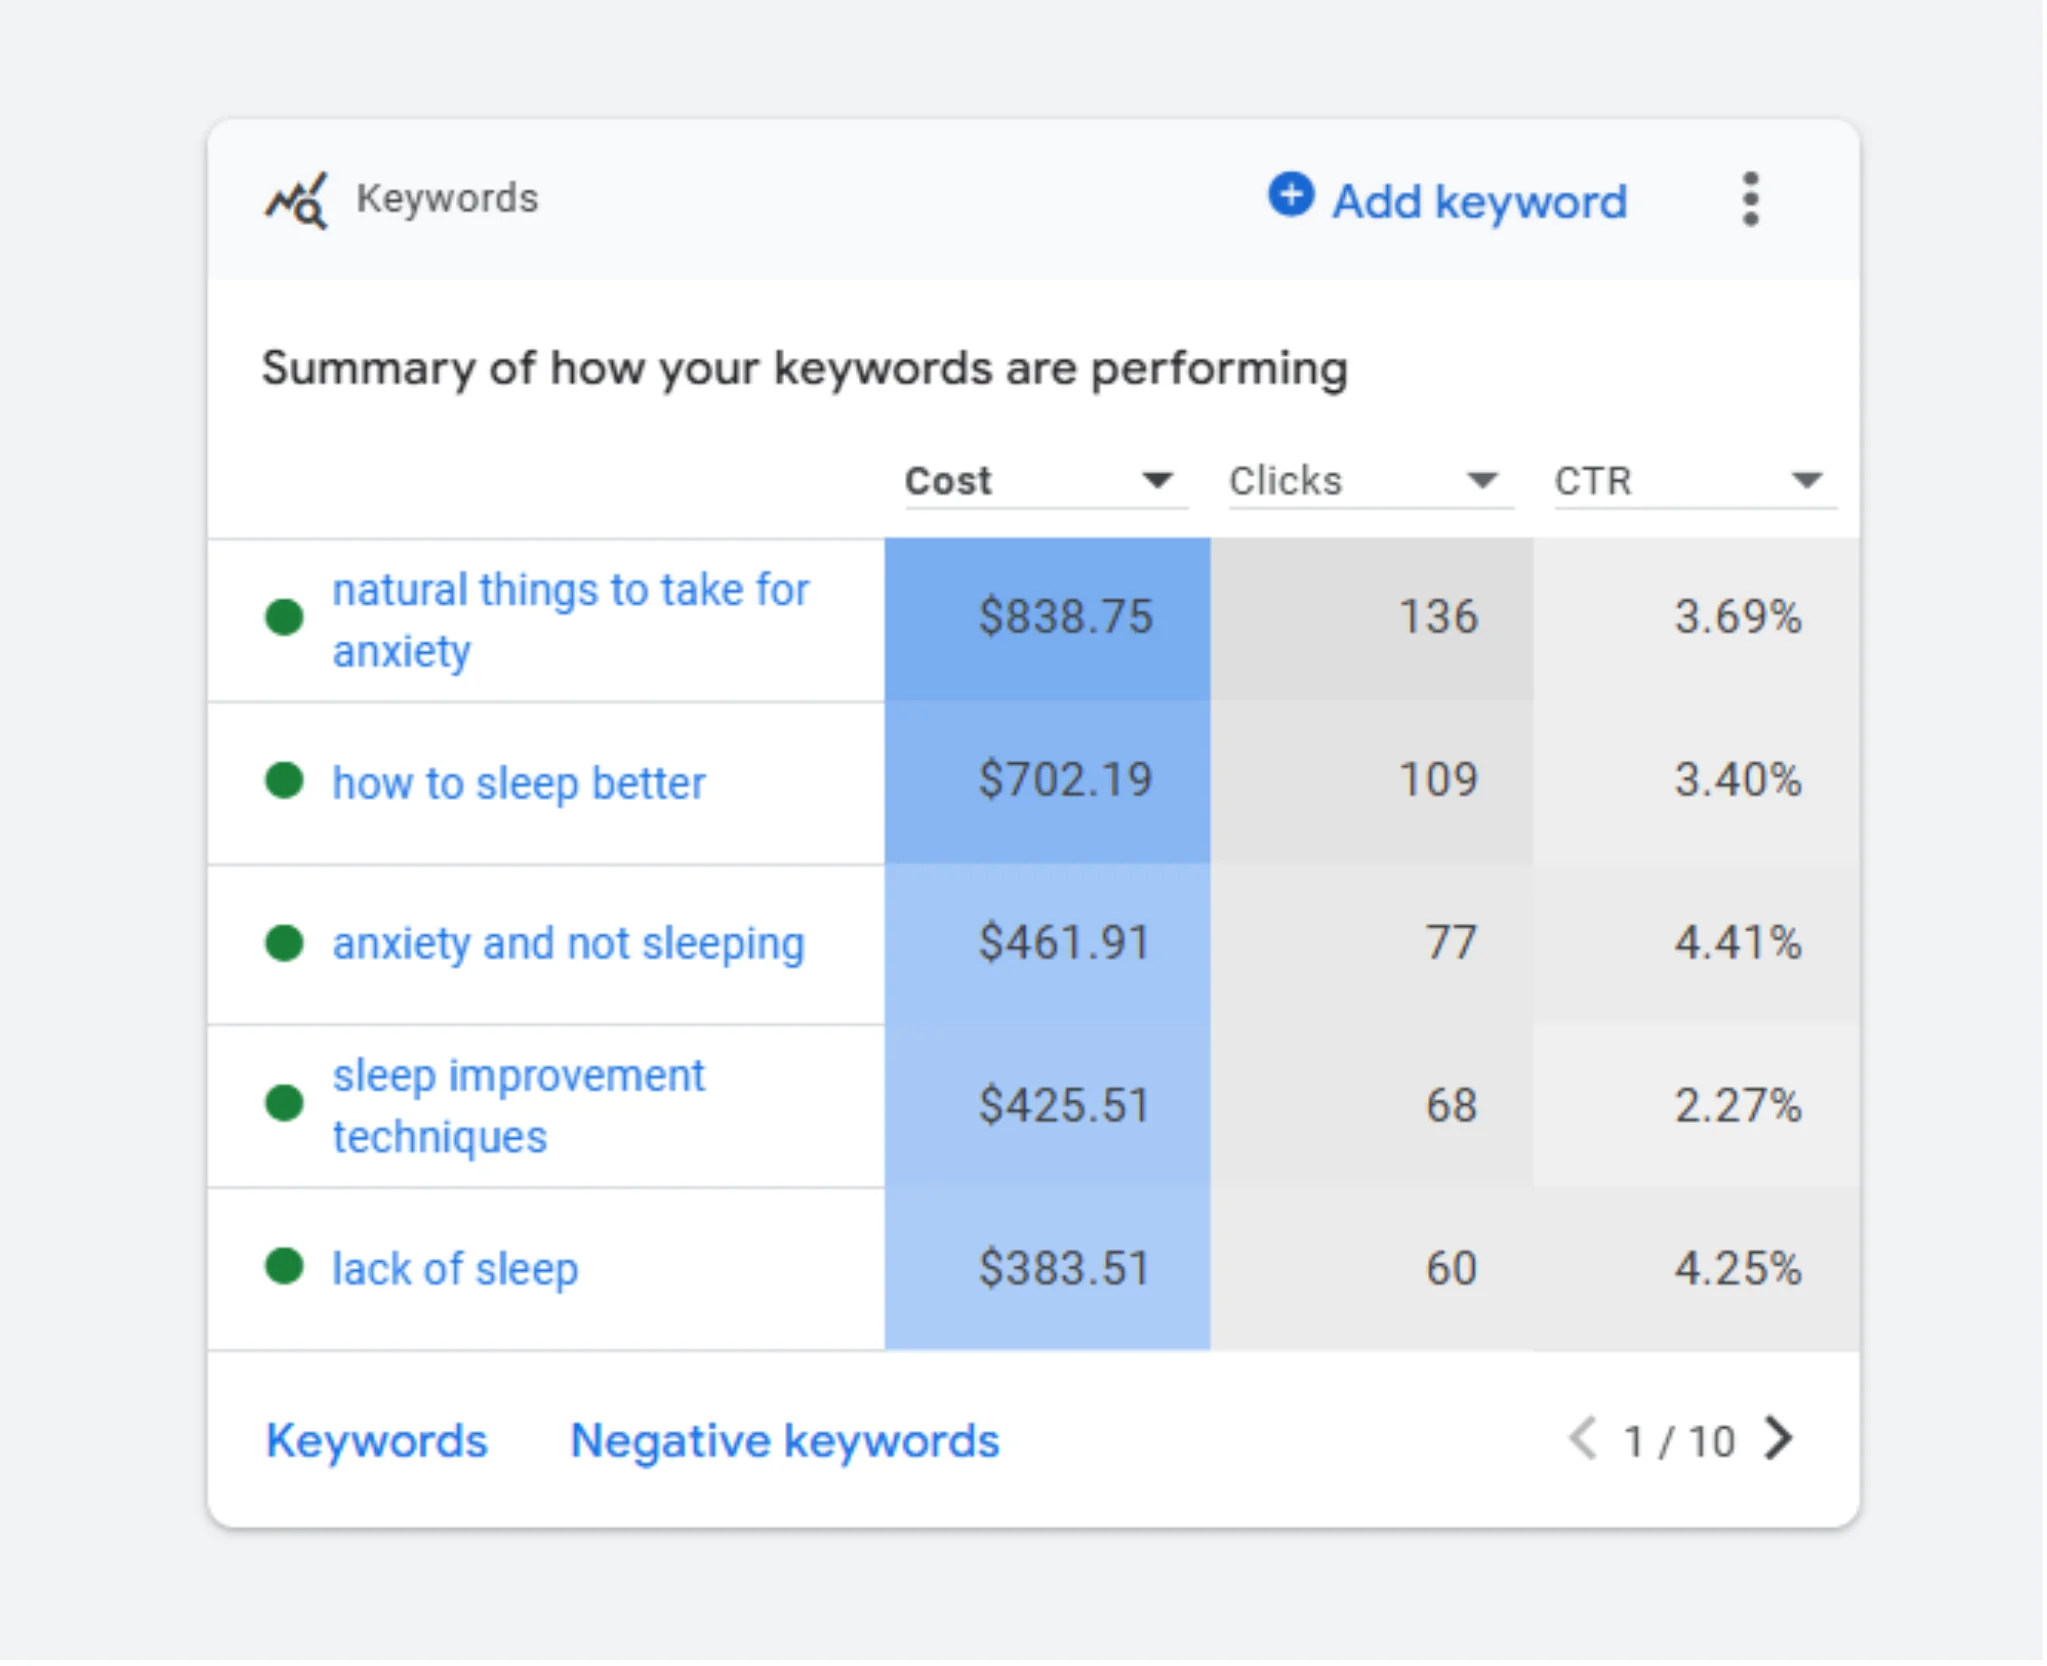This screenshot has width=2047, height=1666.
Task: Open the 'how to sleep better' keyword link
Action: pos(518,783)
